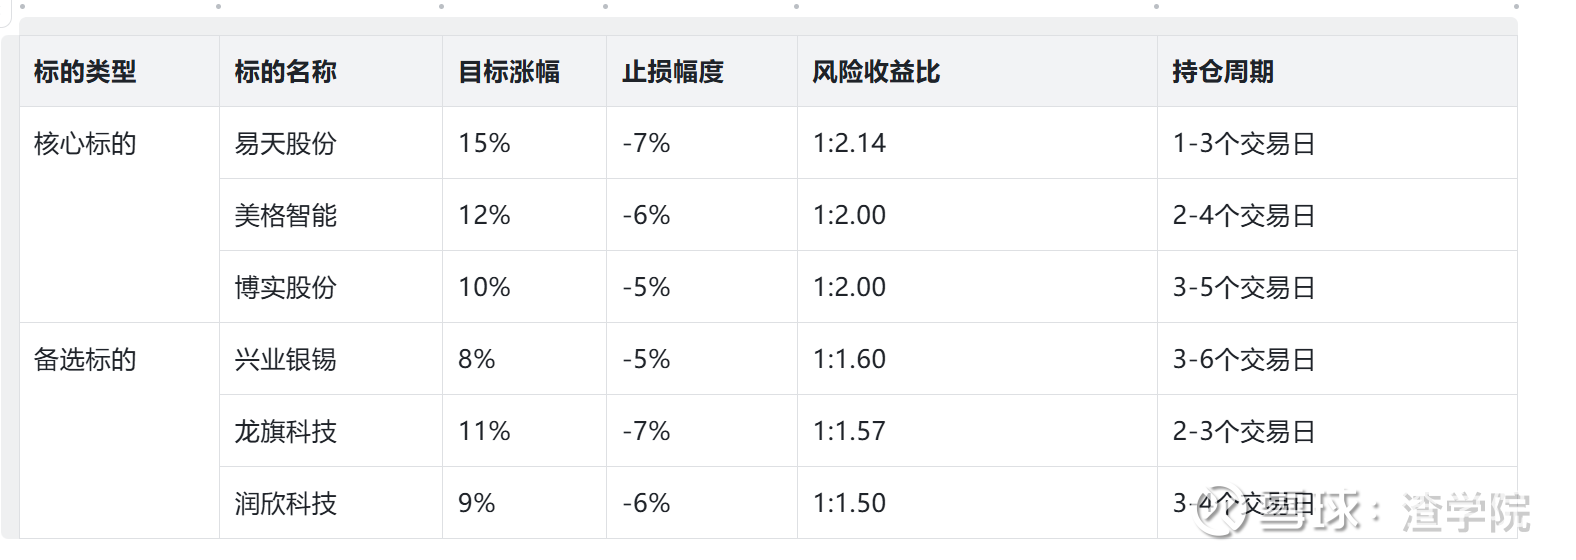Select the 备选标的 category cell
The height and width of the screenshot is (560, 1576).
click(x=85, y=360)
